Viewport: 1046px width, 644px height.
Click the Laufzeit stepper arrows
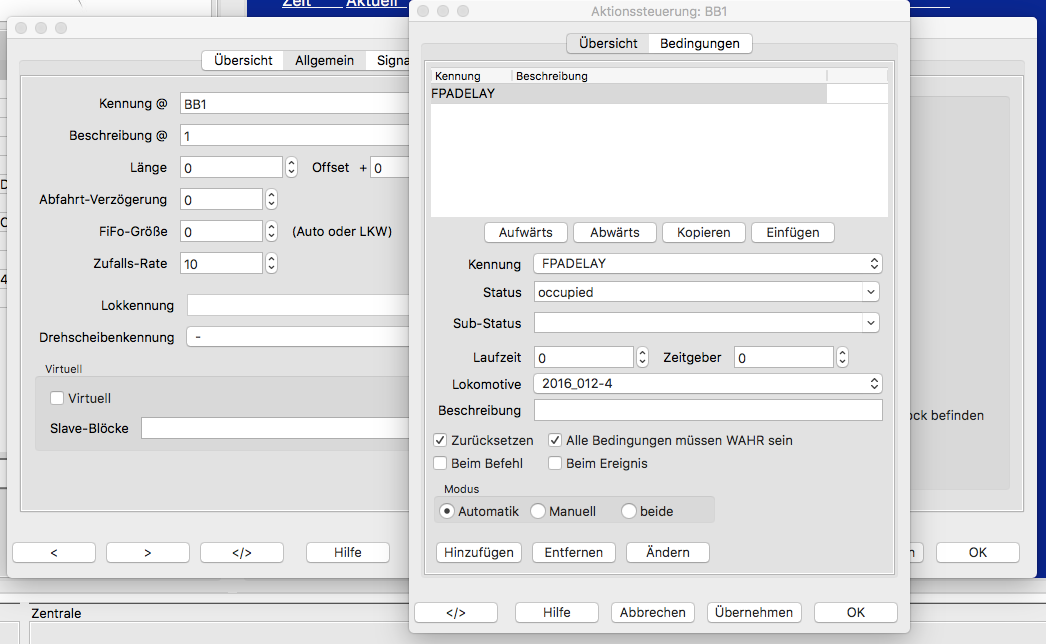coord(642,357)
